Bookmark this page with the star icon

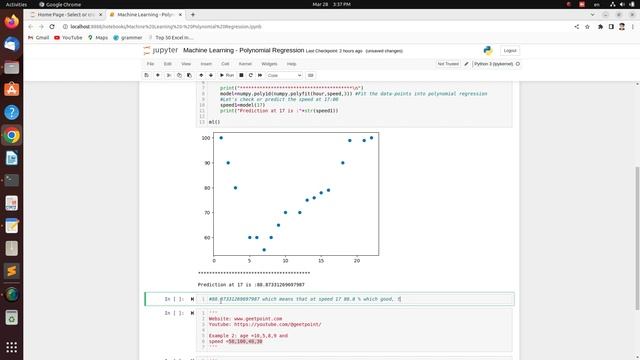tap(587, 27)
